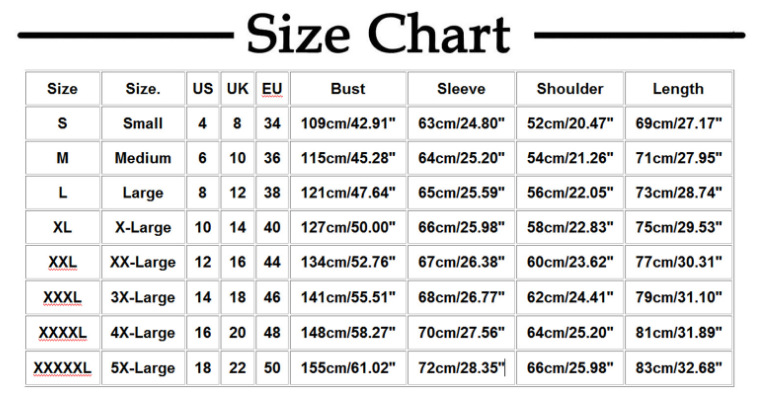Viewport: 767px width, 394px height.
Task: Click the 109cm/42.91" bust cell
Action: point(348,123)
